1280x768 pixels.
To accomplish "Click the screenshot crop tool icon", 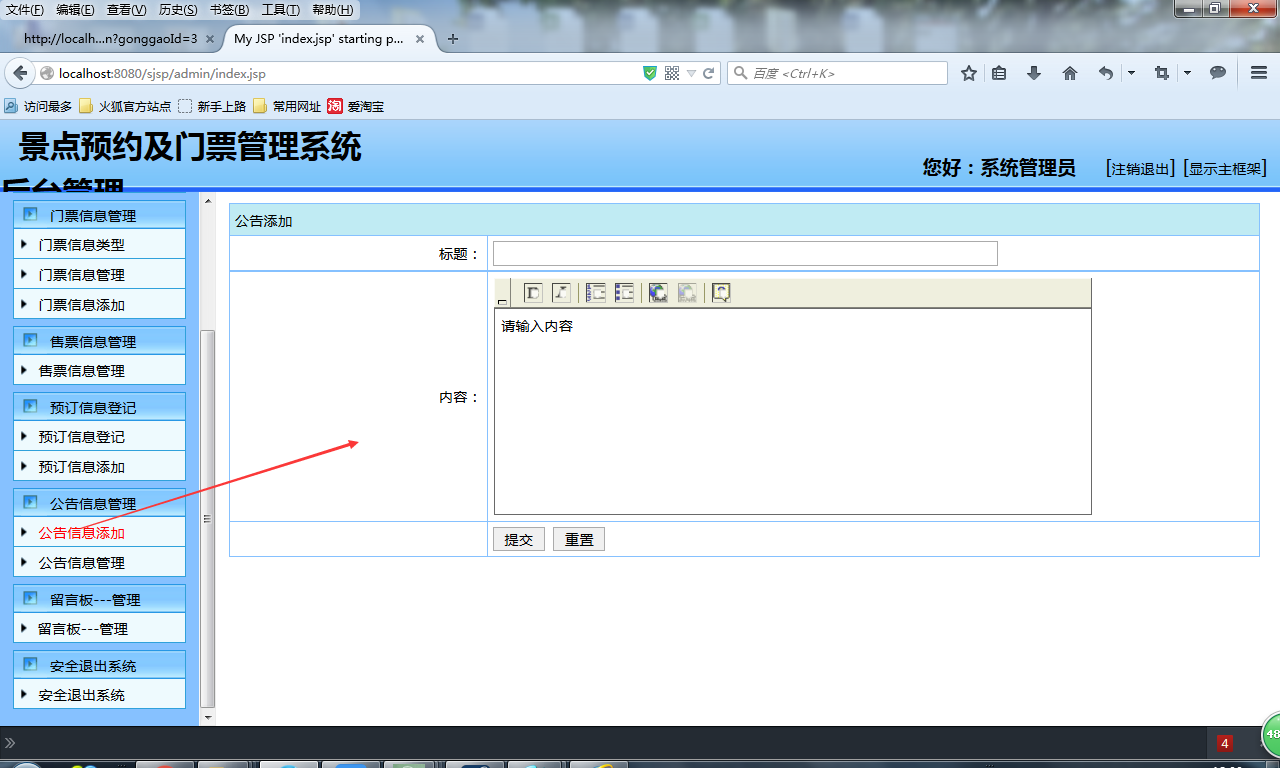I will tap(1161, 73).
